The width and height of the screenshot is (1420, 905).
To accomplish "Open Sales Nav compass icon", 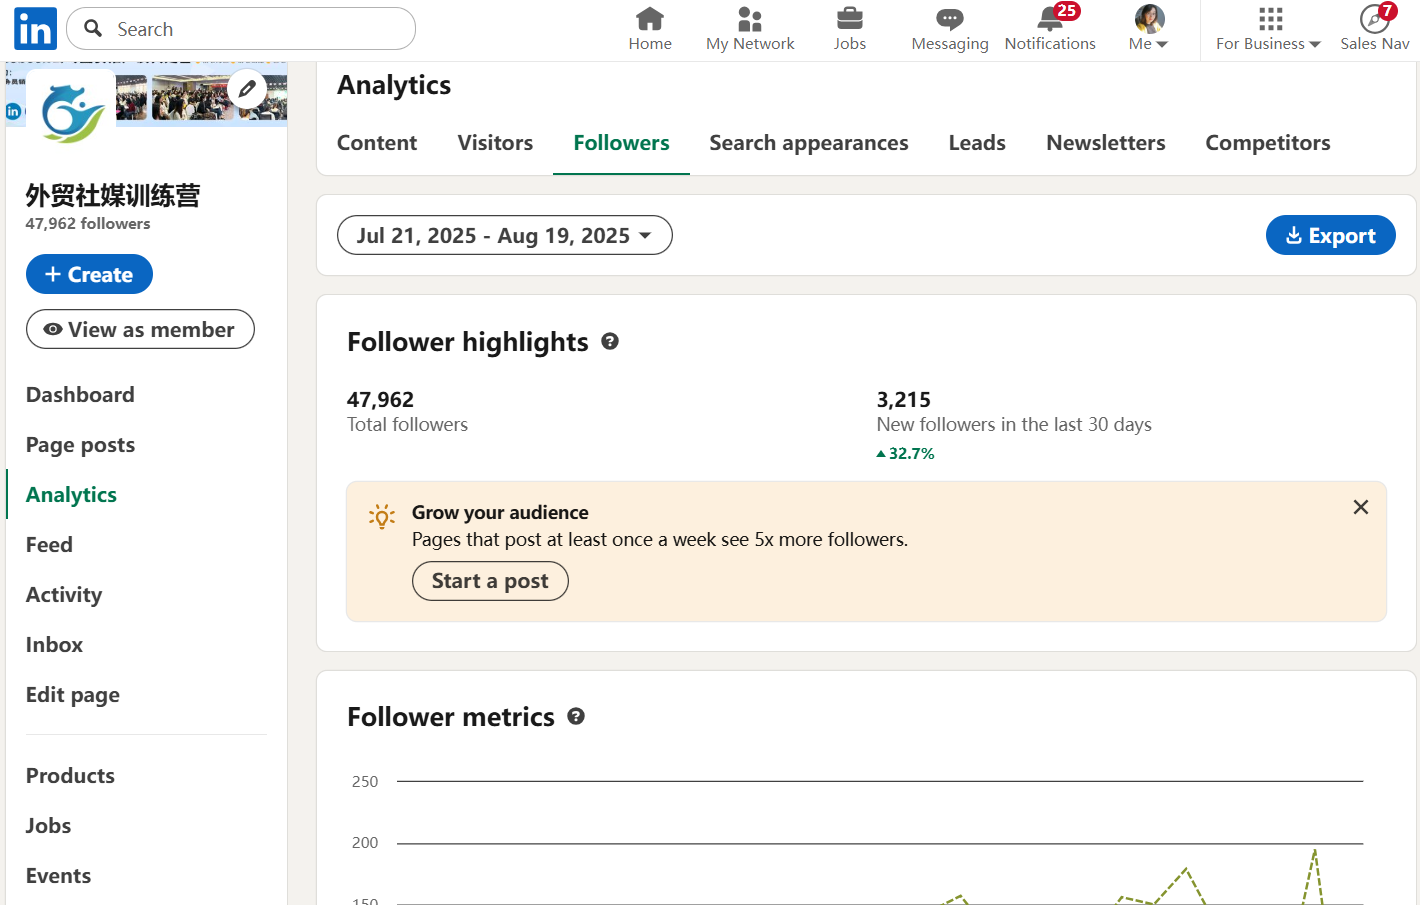I will [1374, 19].
